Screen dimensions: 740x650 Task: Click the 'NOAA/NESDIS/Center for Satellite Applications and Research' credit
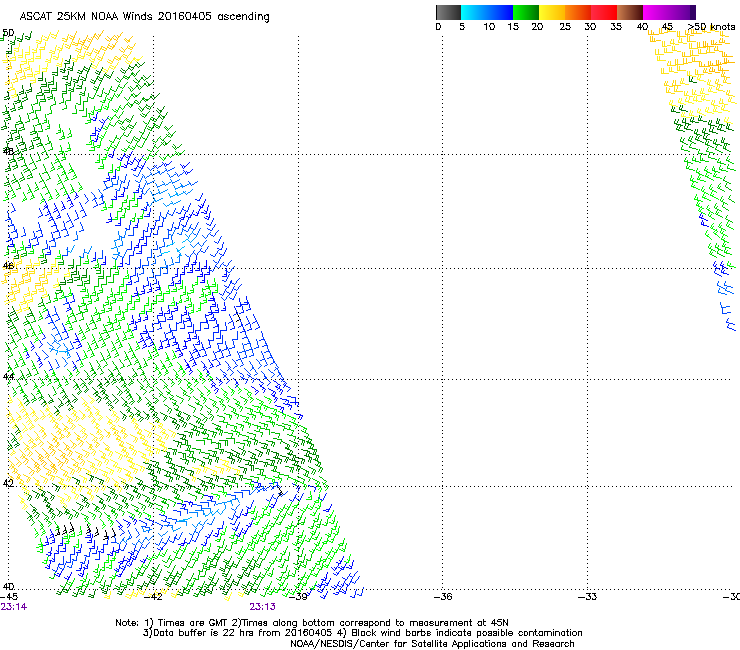pos(432,644)
